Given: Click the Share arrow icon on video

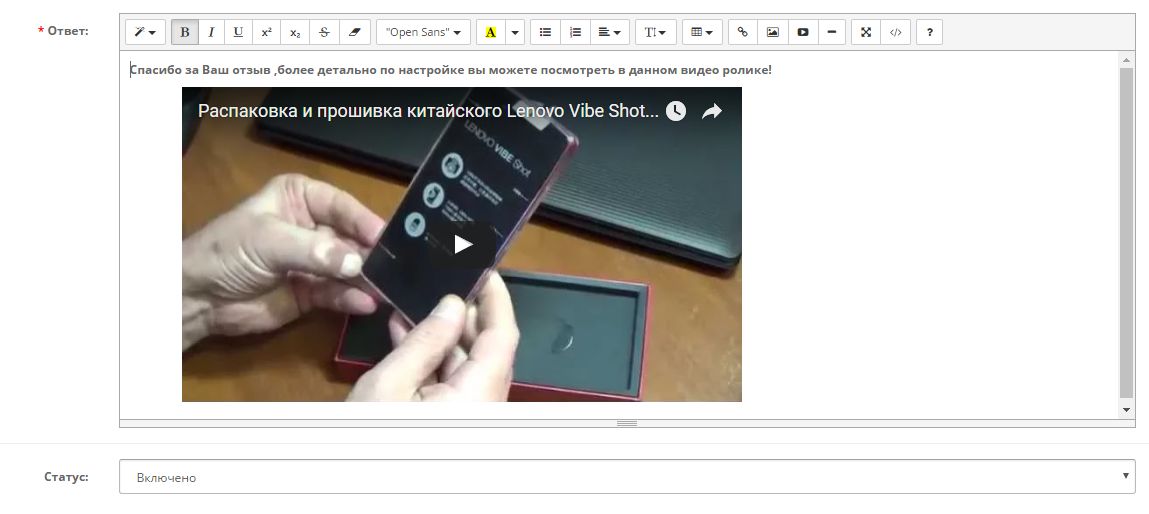Looking at the screenshot, I should tap(712, 111).
